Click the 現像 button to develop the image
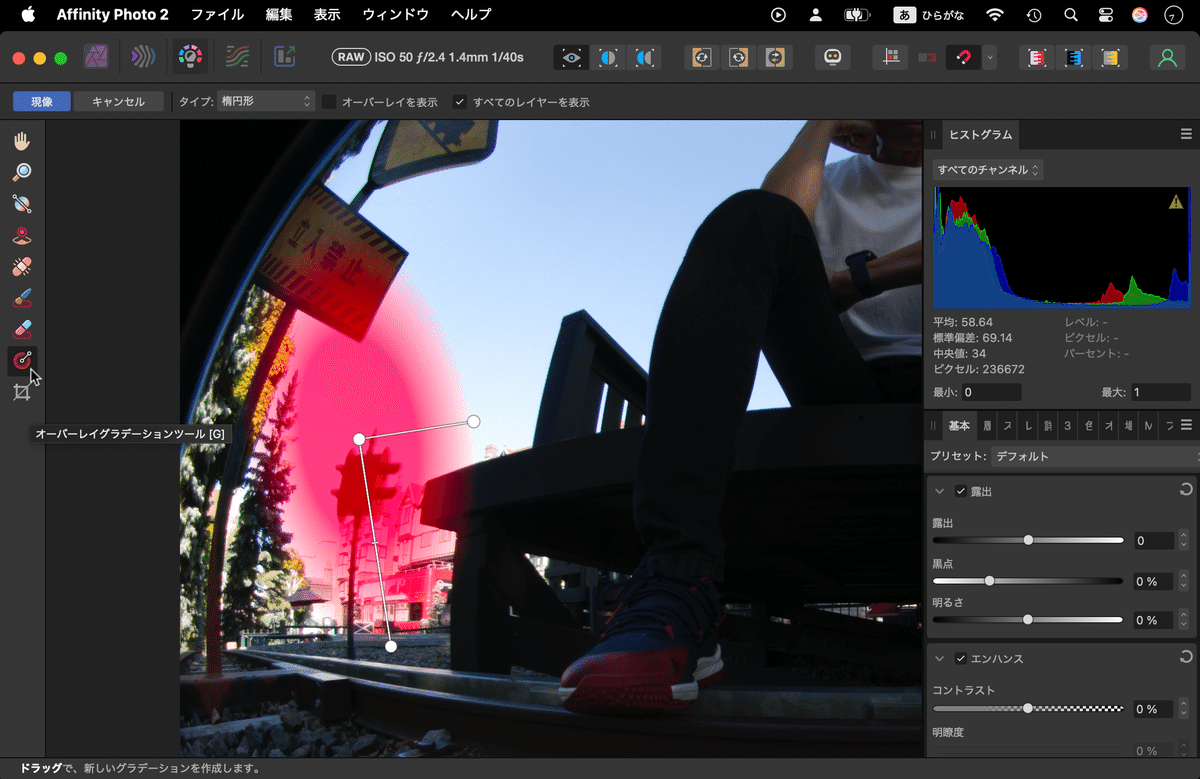Viewport: 1200px width, 779px height. coord(41,101)
